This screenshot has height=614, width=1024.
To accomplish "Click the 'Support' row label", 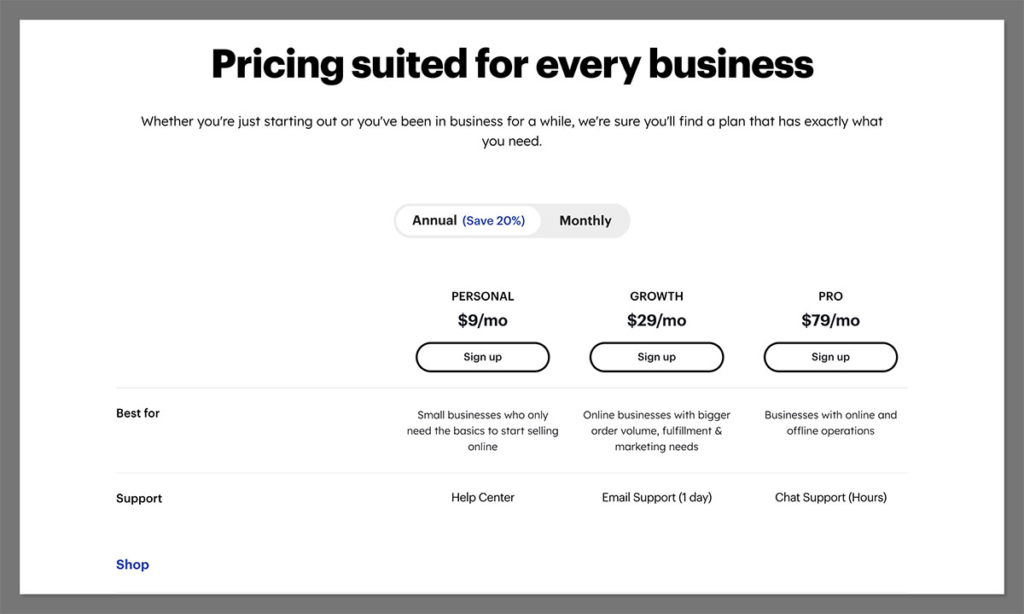I will pos(139,498).
